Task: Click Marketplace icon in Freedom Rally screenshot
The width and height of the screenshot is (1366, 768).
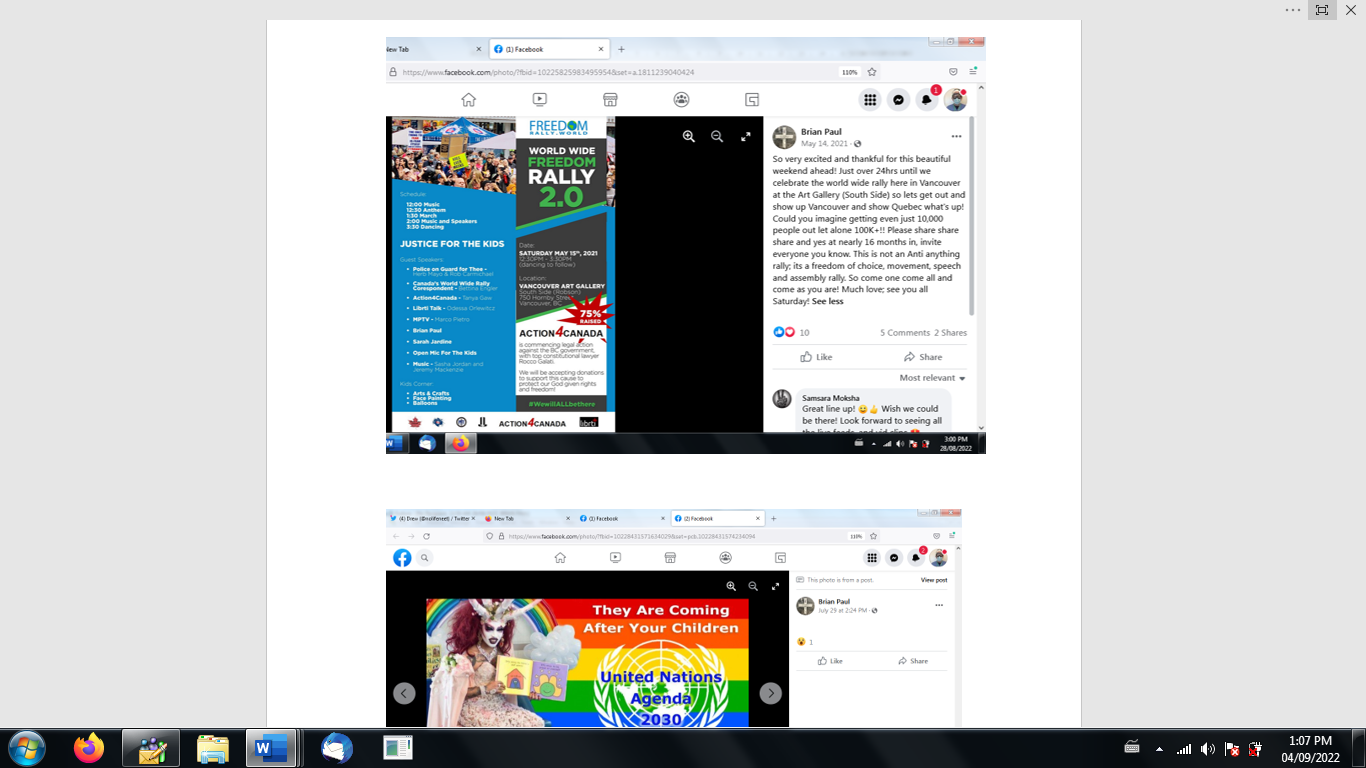Action: [610, 100]
